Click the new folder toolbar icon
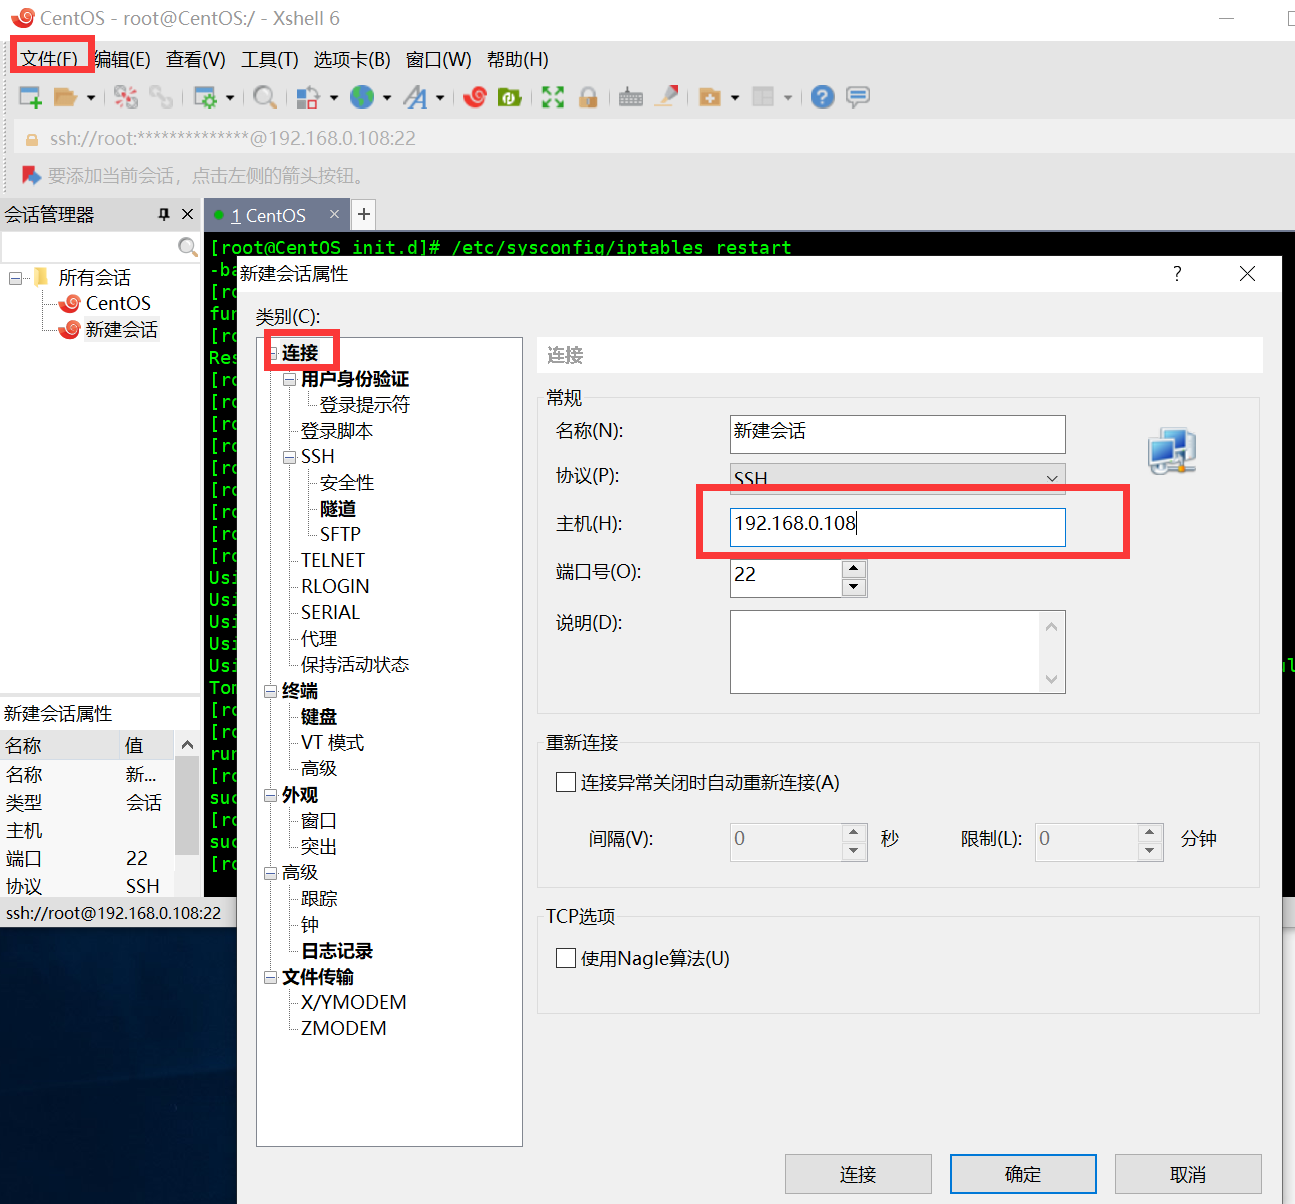The image size is (1295, 1204). (710, 97)
